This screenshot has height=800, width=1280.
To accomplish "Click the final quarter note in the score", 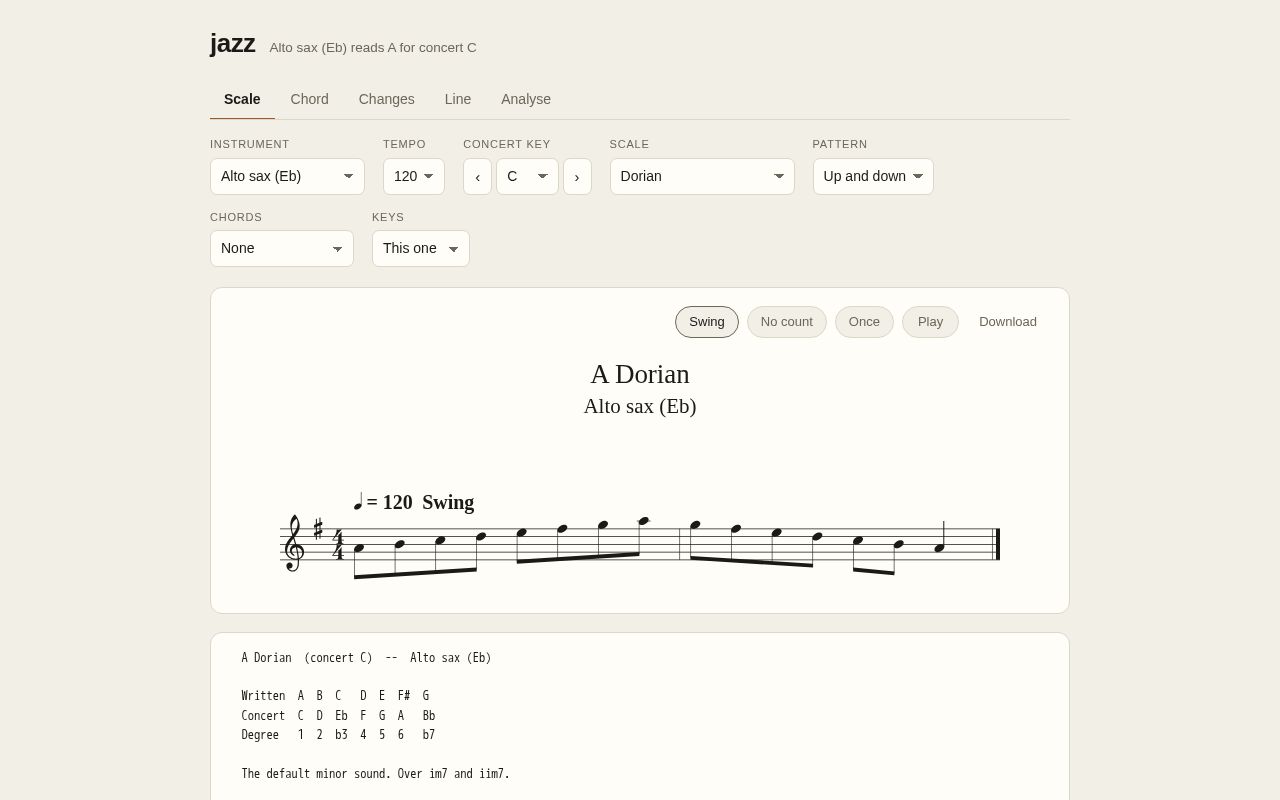I will 940,538.
